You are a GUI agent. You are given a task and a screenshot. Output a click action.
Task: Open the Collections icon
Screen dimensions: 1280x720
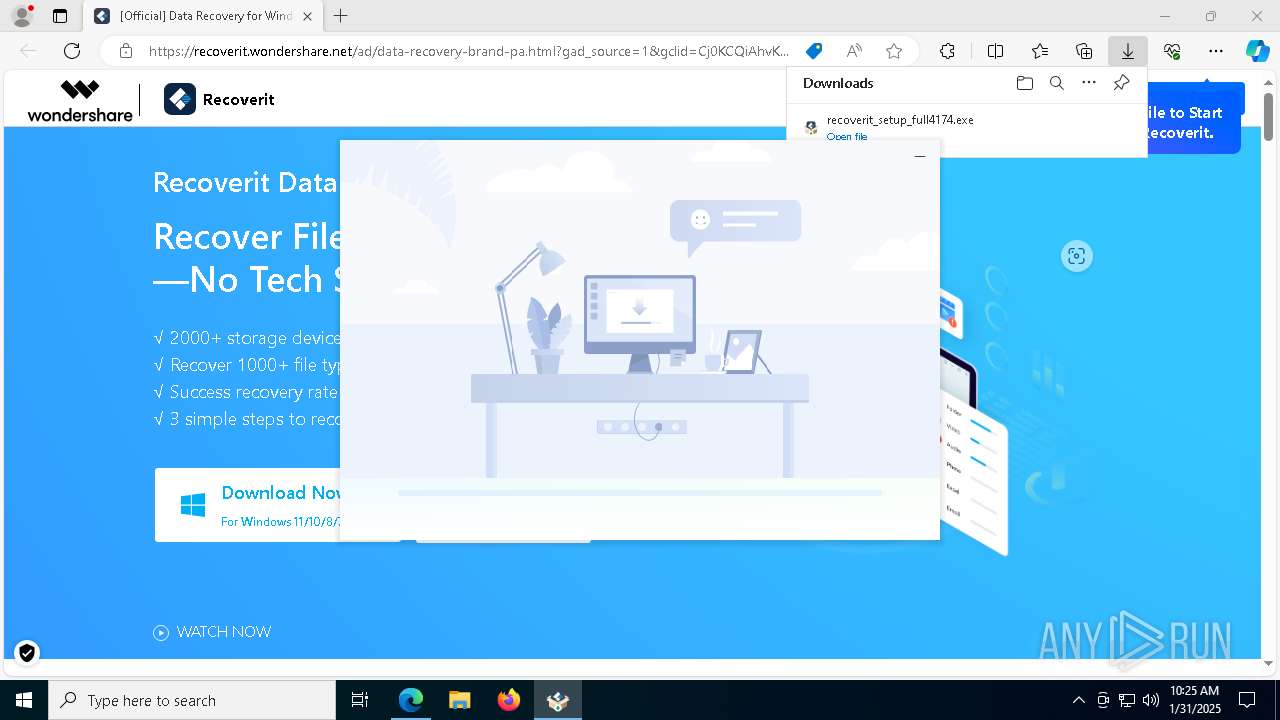coord(1084,51)
